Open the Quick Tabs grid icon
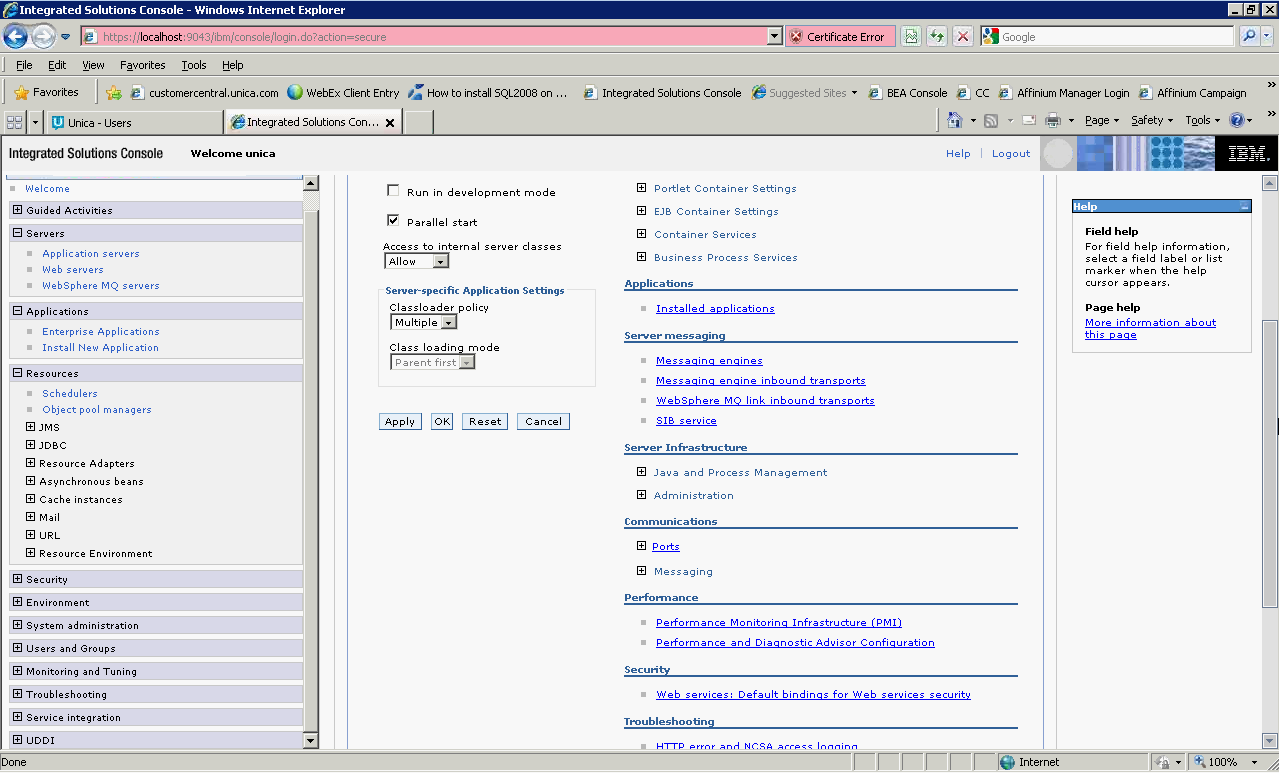The height and width of the screenshot is (773, 1279). click(x=15, y=122)
